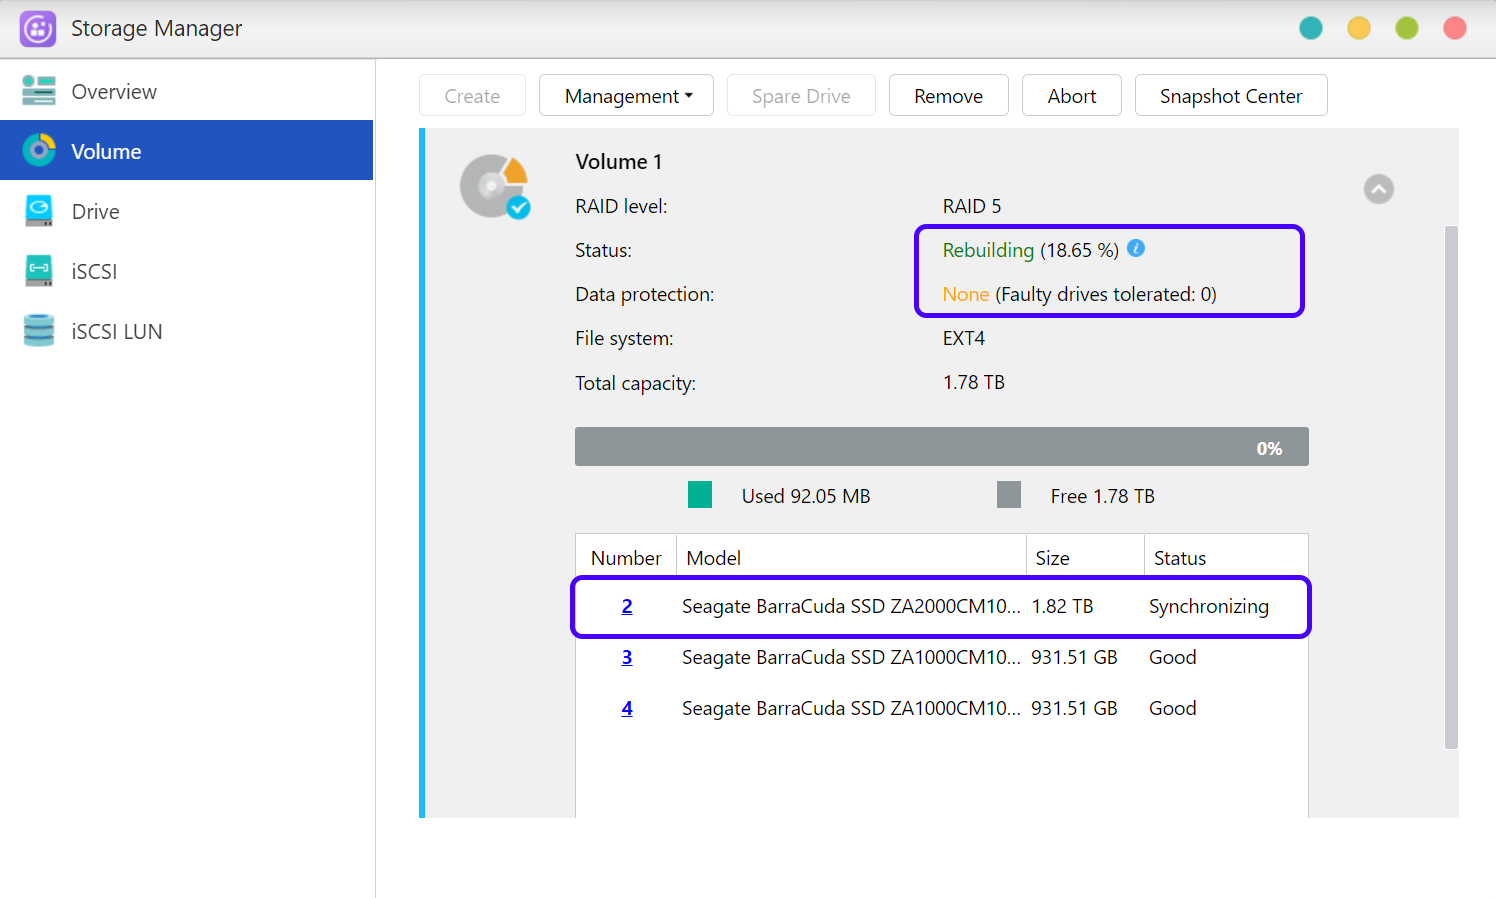This screenshot has height=898, width=1496.
Task: Click the Drive icon in sidebar
Action: tap(39, 211)
